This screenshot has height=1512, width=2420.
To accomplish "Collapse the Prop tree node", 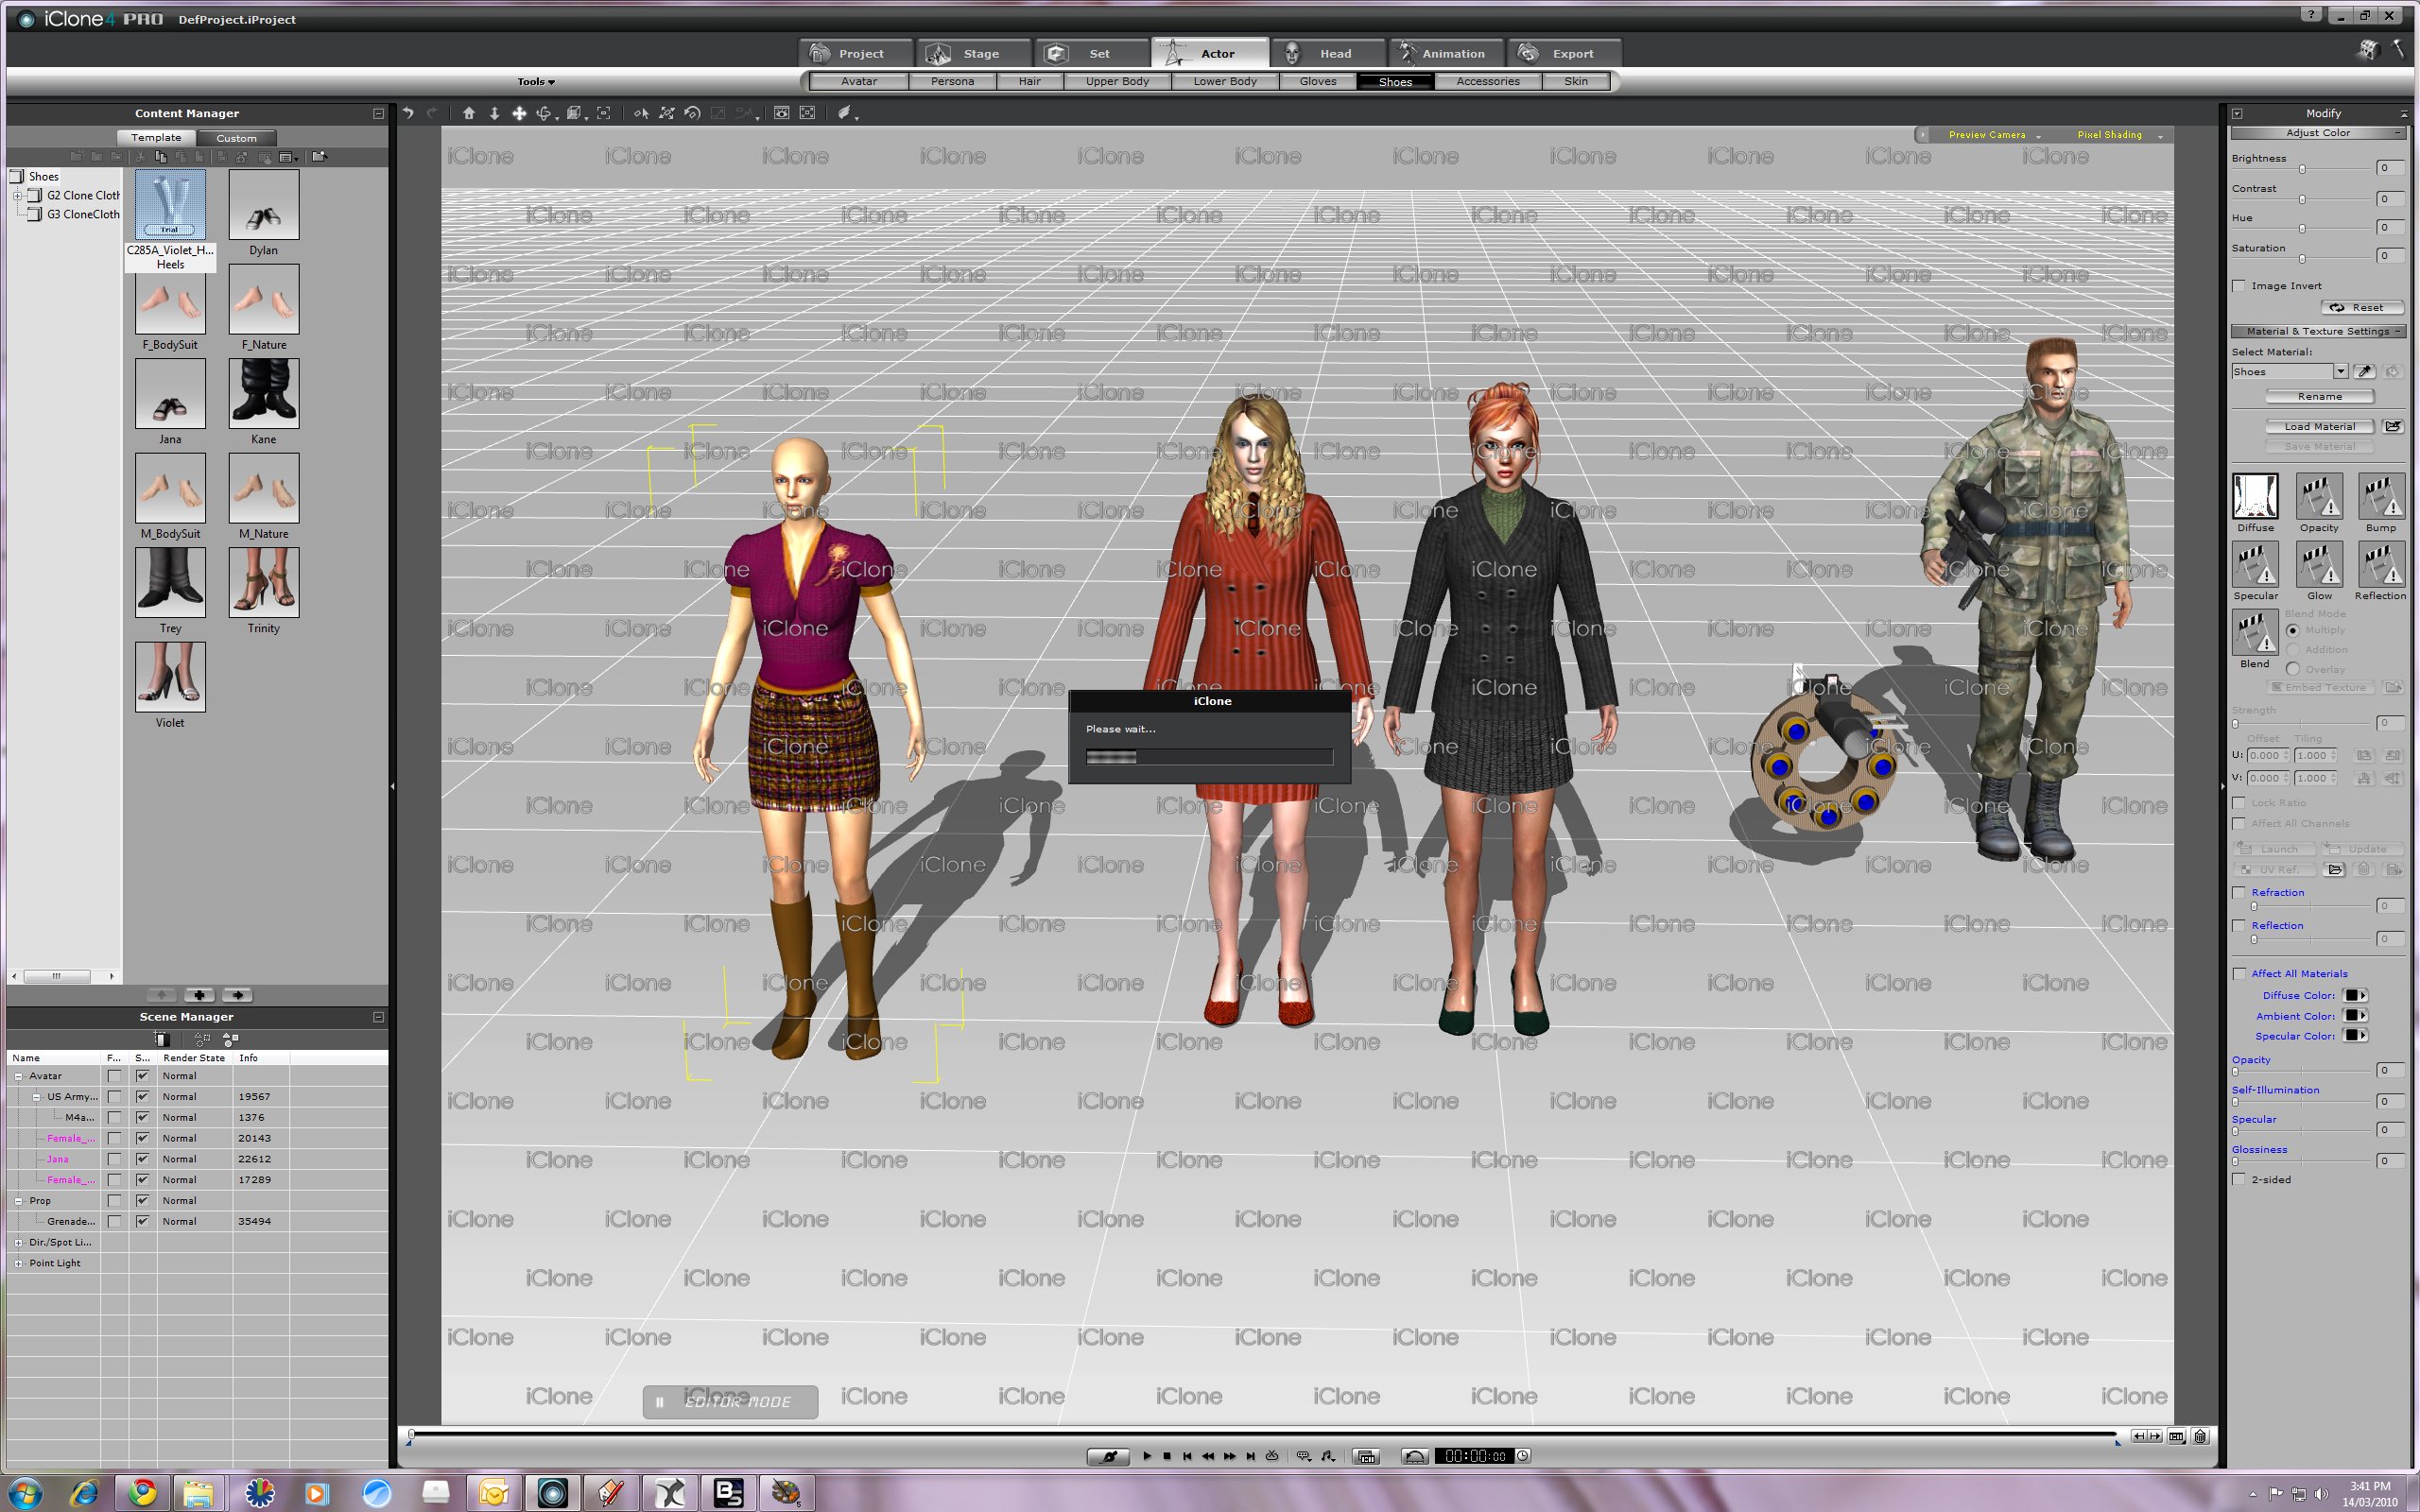I will tap(19, 1200).
